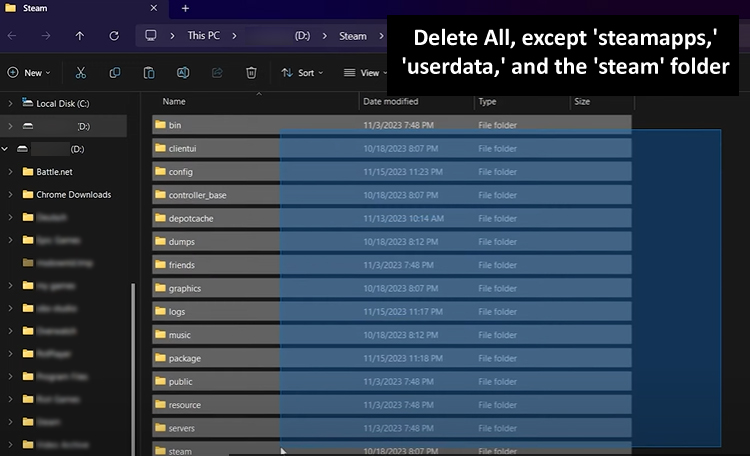Click (D:) breadcrumb in address bar
The image size is (750, 456).
[302, 36]
